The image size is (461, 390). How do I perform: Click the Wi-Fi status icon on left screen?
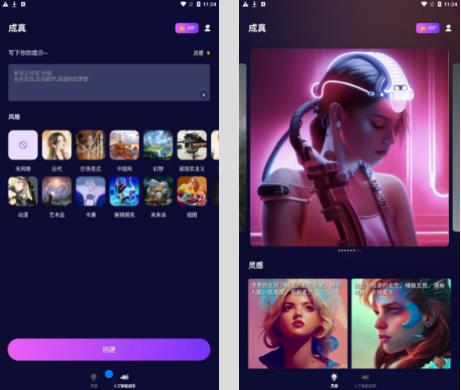[183, 4]
